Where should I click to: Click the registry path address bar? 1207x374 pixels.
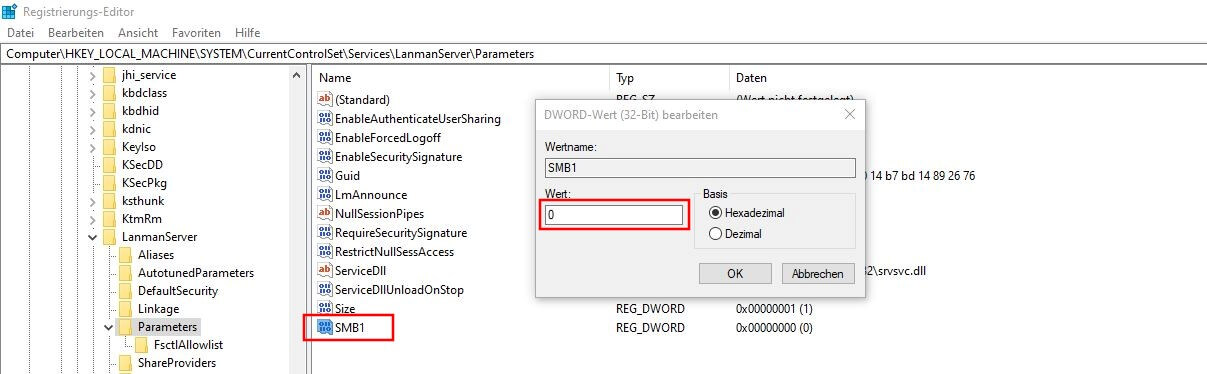pyautogui.click(x=603, y=53)
